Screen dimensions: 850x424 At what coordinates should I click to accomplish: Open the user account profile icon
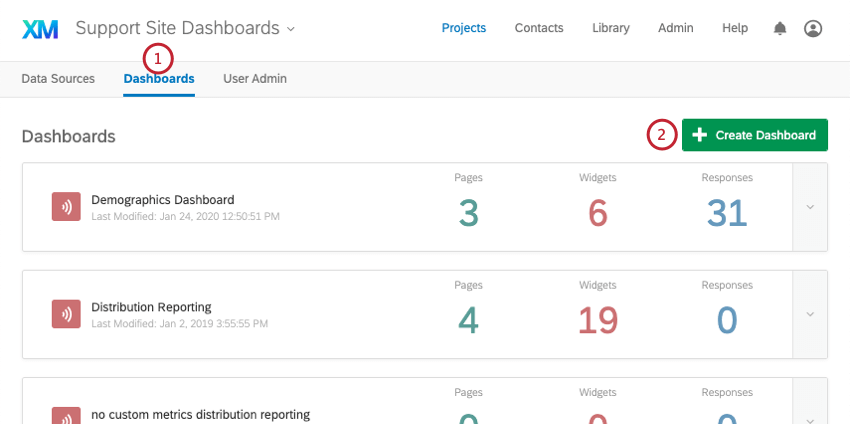(x=813, y=28)
